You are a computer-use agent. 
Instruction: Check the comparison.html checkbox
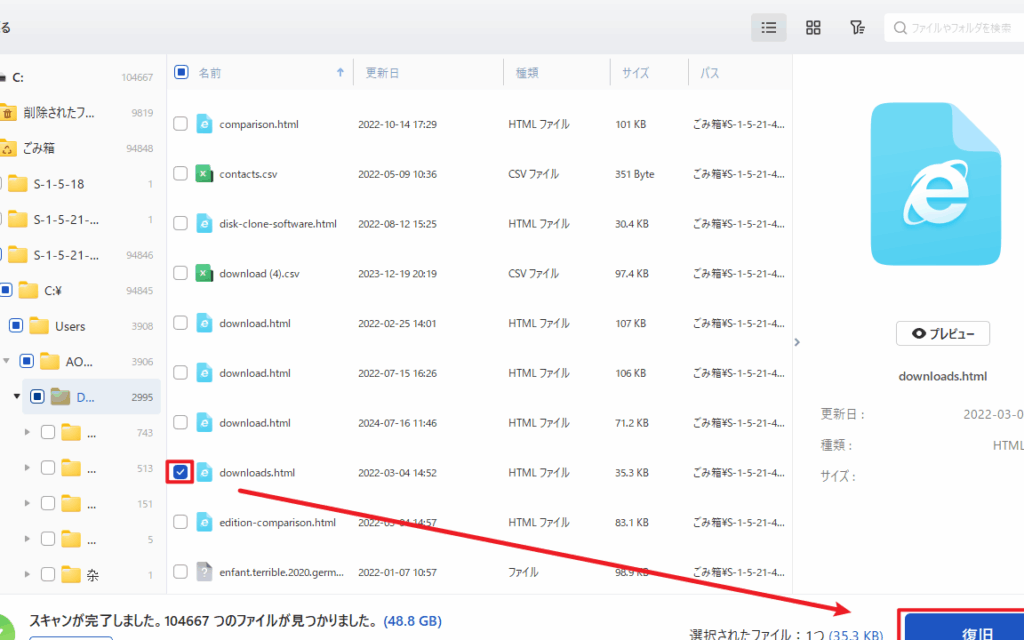click(x=180, y=124)
